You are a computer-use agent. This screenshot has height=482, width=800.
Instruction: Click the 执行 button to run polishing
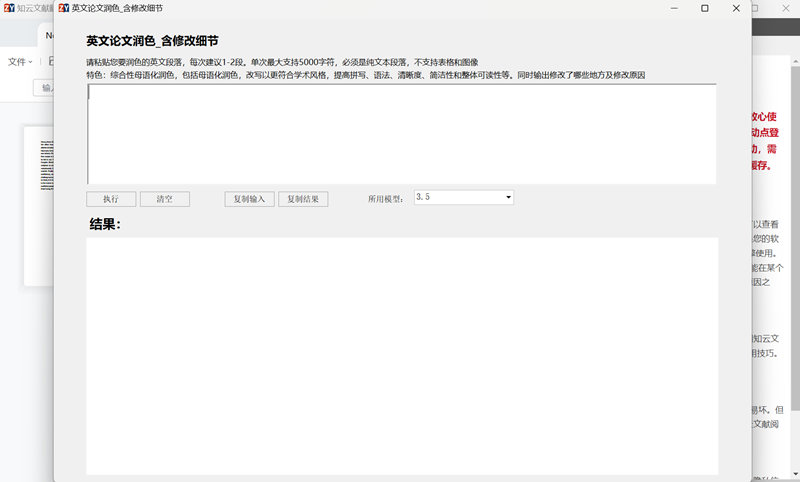click(x=111, y=199)
